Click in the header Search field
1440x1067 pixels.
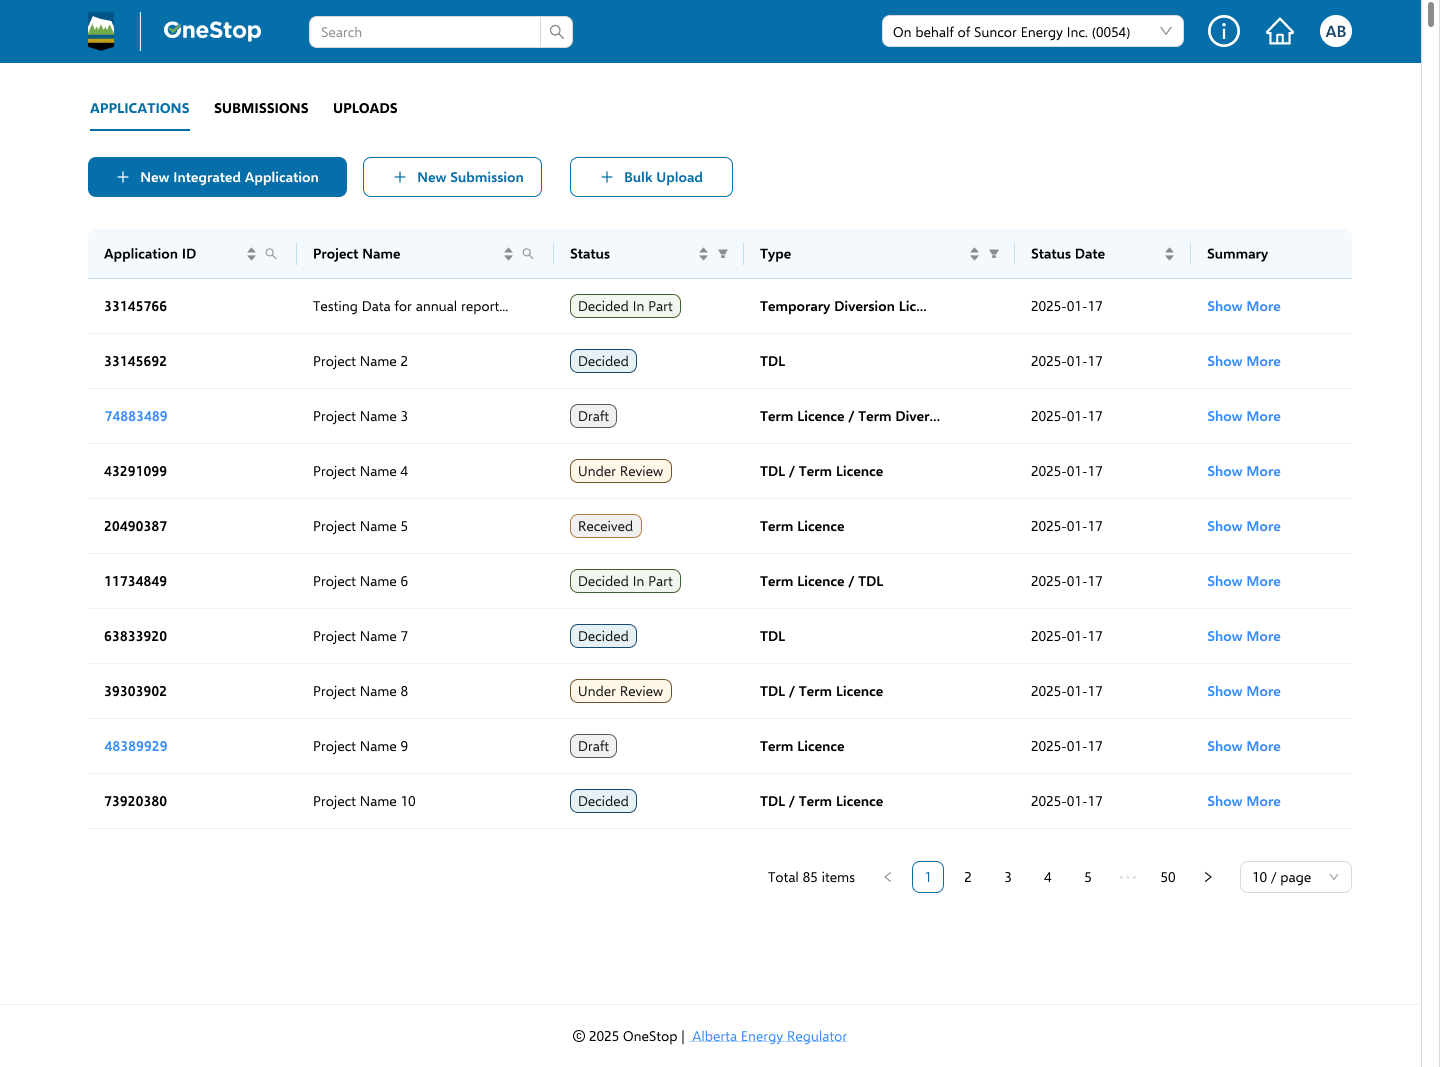coord(425,32)
